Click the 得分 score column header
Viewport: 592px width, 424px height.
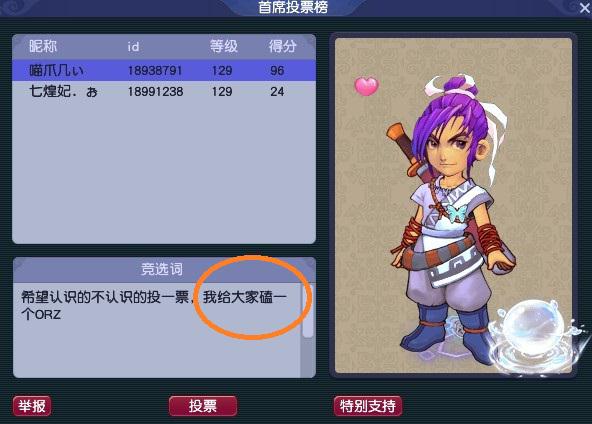click(282, 46)
